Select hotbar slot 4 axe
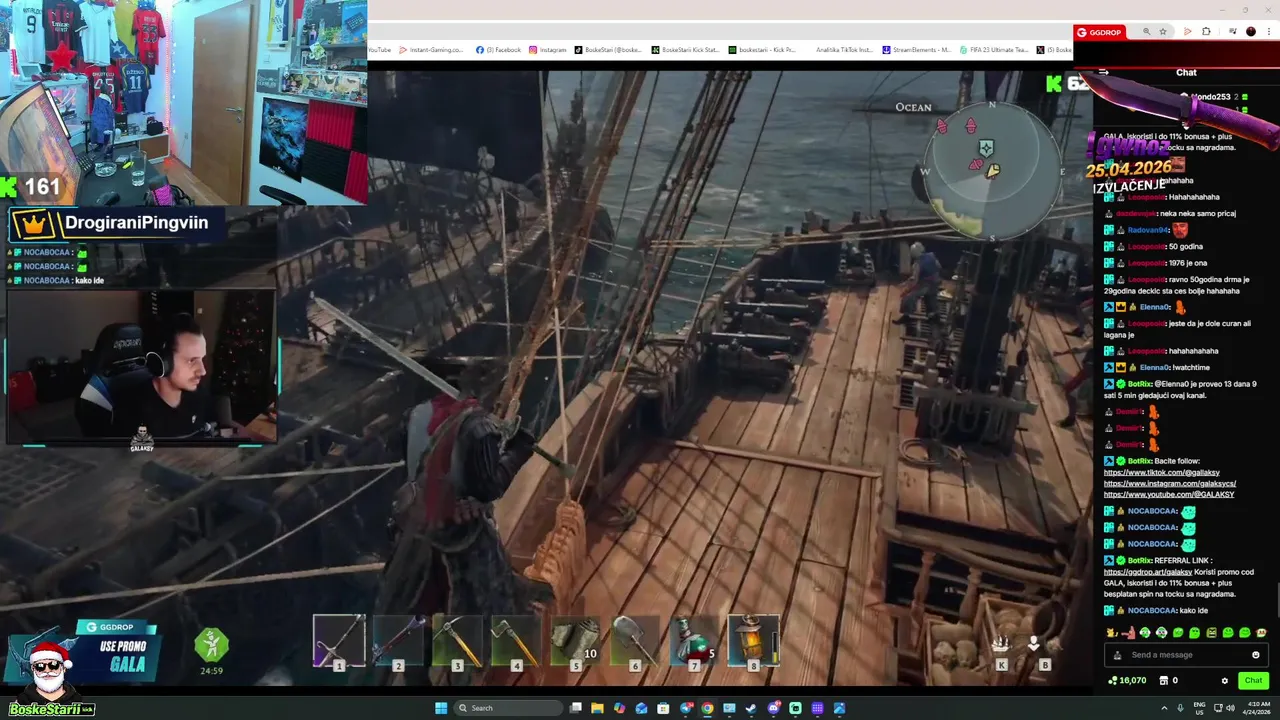 (516, 642)
